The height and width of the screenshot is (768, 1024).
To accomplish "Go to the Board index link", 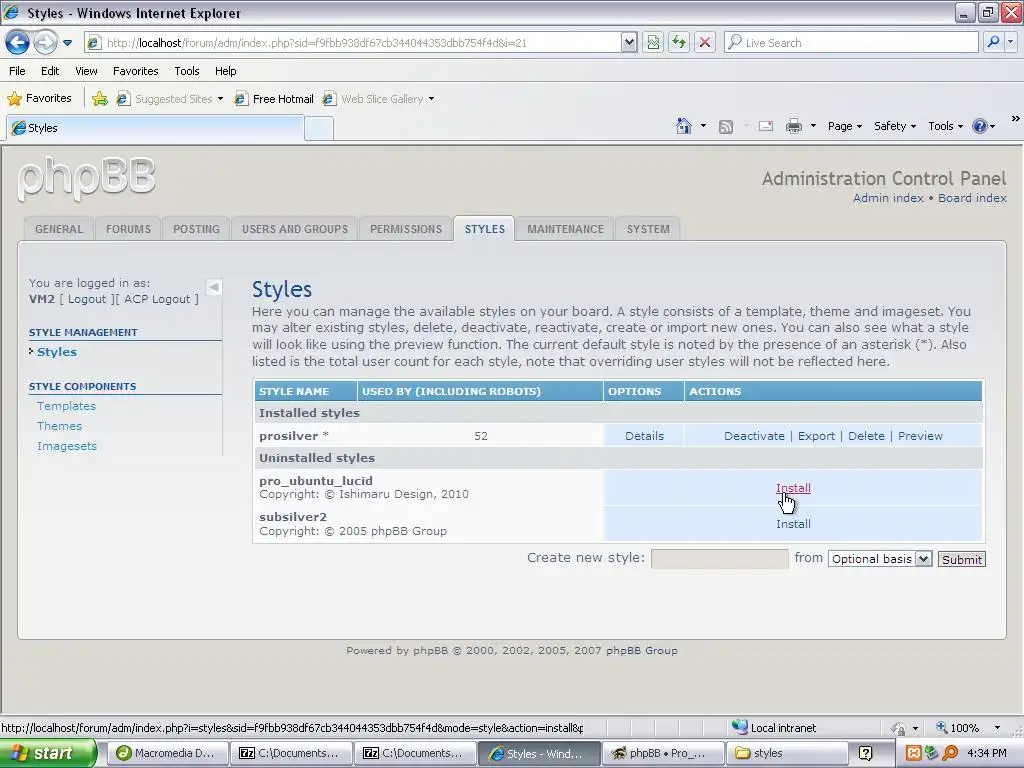I will pos(972,198).
